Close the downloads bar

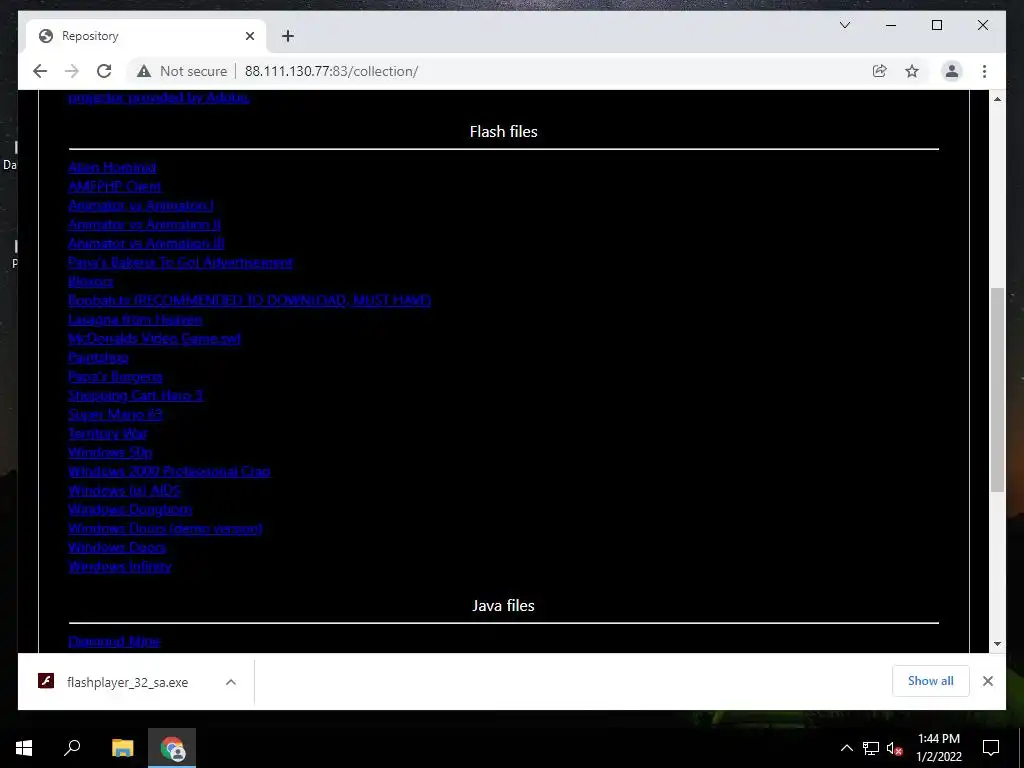pyautogui.click(x=987, y=681)
